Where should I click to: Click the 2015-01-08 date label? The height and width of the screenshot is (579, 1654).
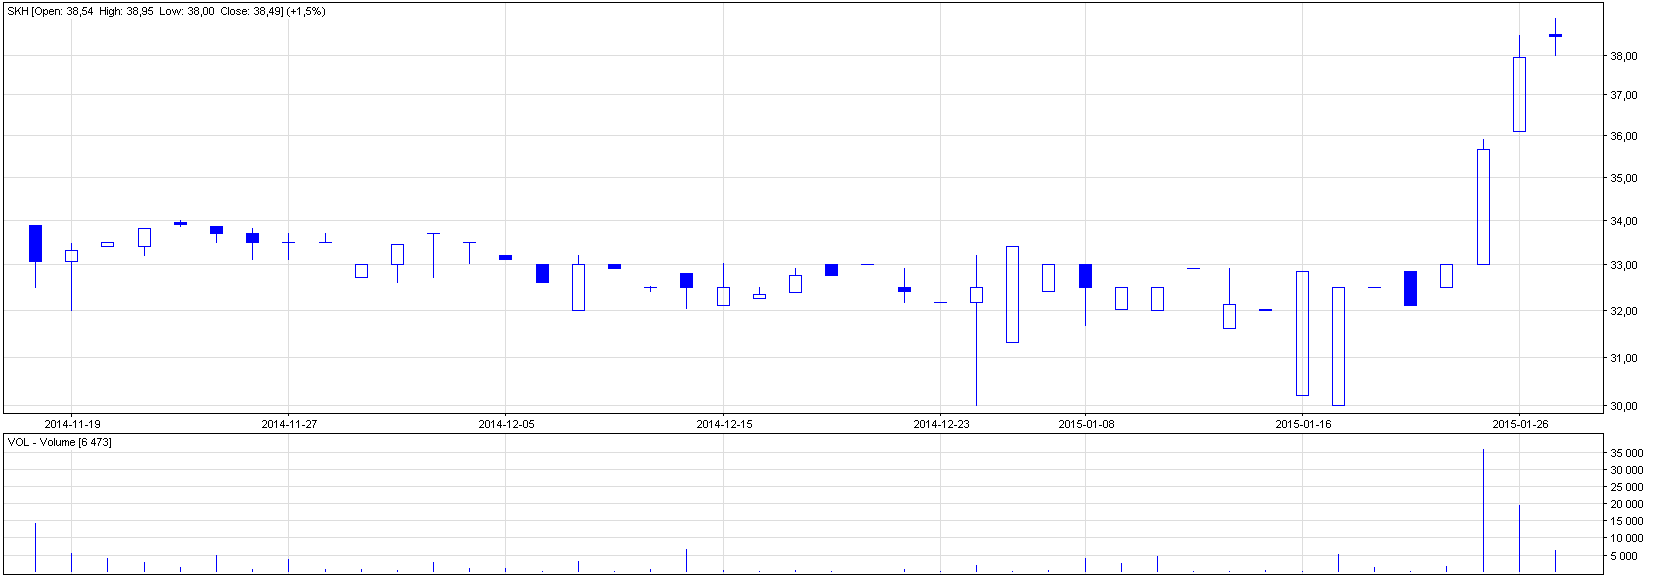pyautogui.click(x=1086, y=424)
